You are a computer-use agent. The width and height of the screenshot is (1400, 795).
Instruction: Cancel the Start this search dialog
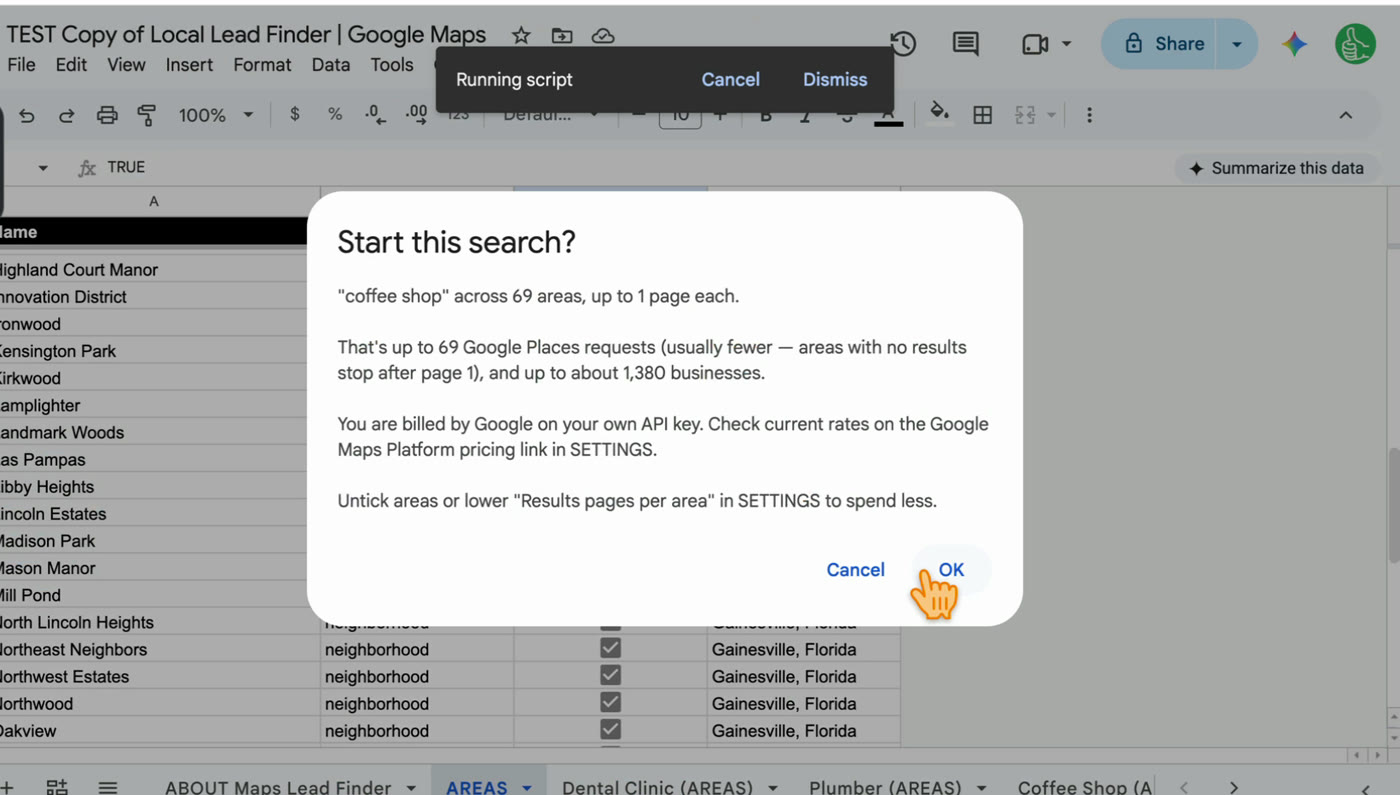click(855, 569)
